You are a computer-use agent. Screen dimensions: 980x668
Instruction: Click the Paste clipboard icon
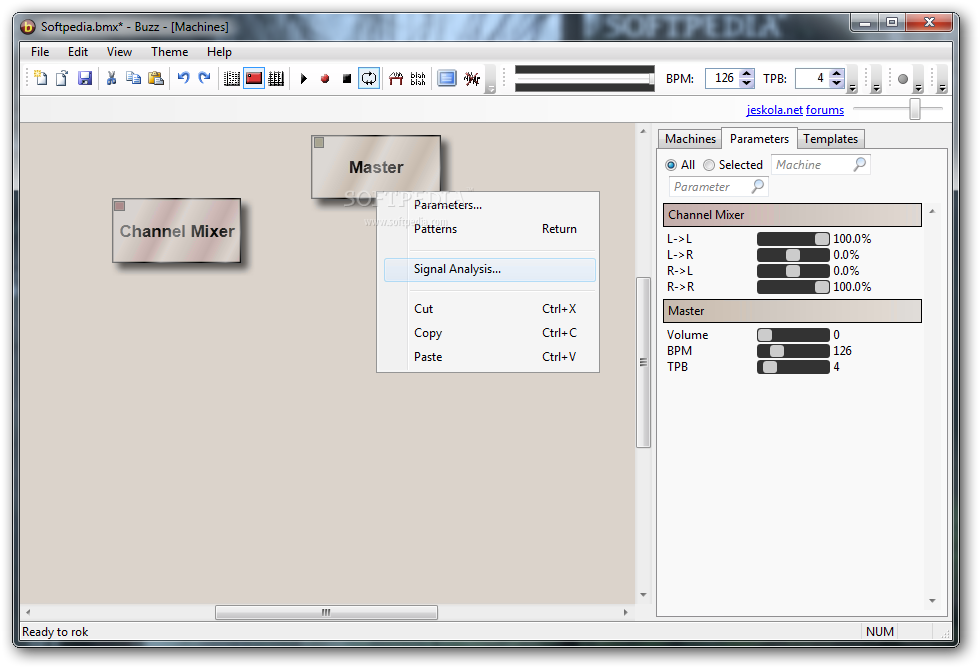click(x=156, y=78)
